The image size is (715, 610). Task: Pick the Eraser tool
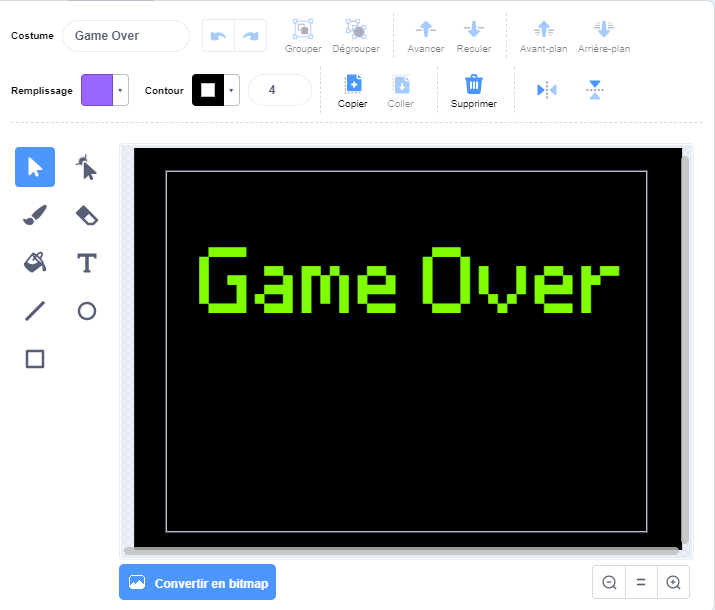coord(87,215)
